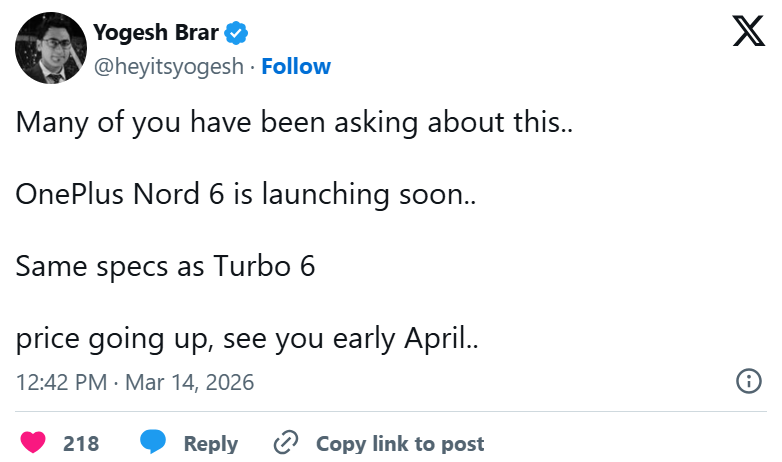Click the "Many of you" opening line
This screenshot has height=462, width=782.
coord(90,124)
